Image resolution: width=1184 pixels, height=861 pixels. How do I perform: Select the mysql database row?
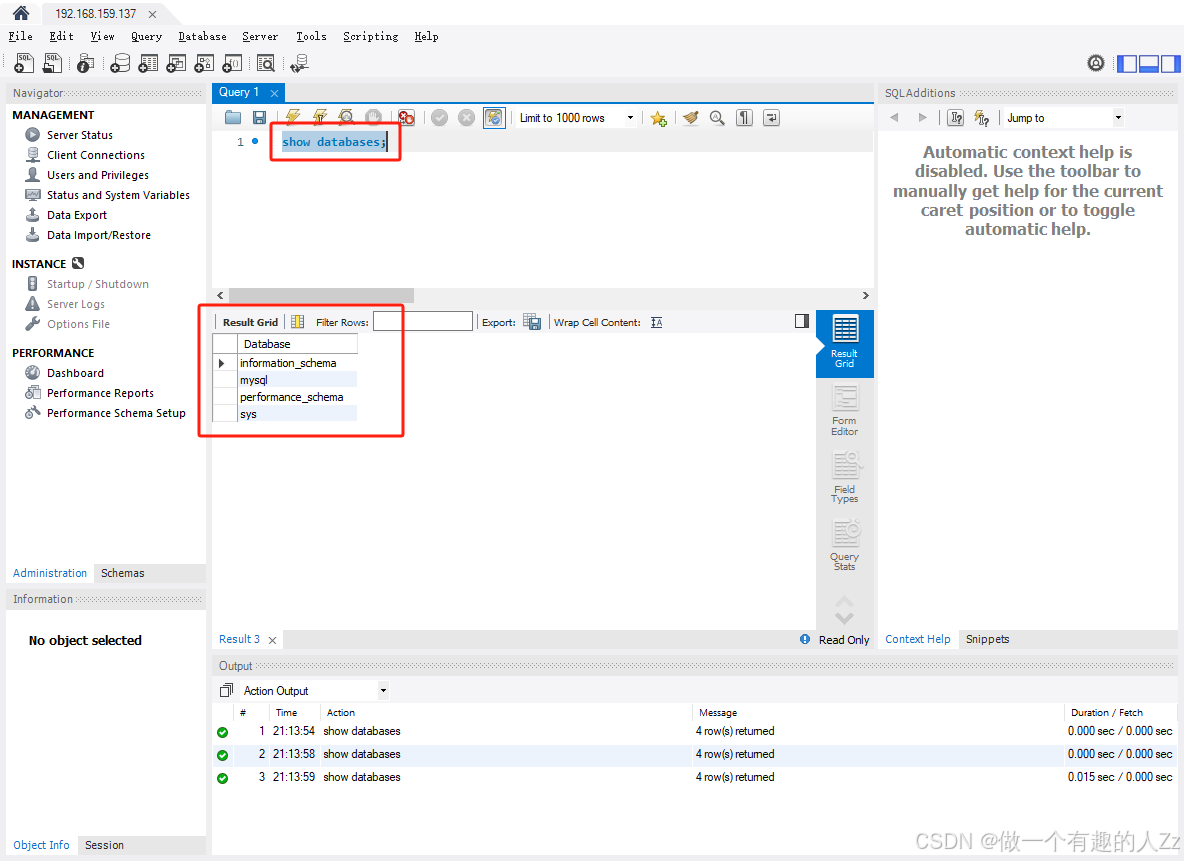pyautogui.click(x=298, y=380)
